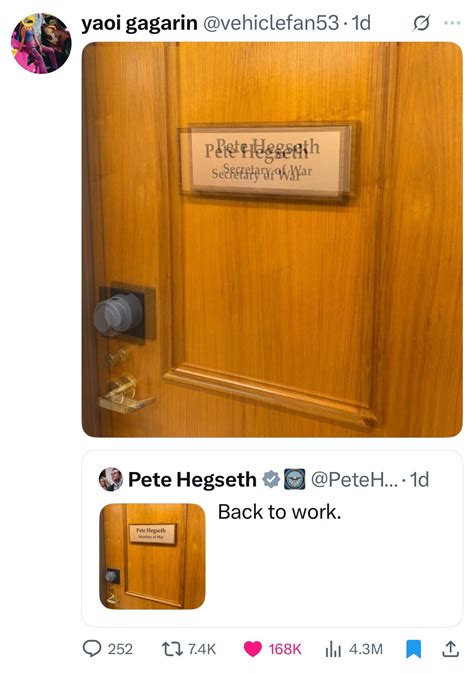Screen dimensions: 474x673
Task: Unlike the post via pink heart
Action: [x=252, y=649]
